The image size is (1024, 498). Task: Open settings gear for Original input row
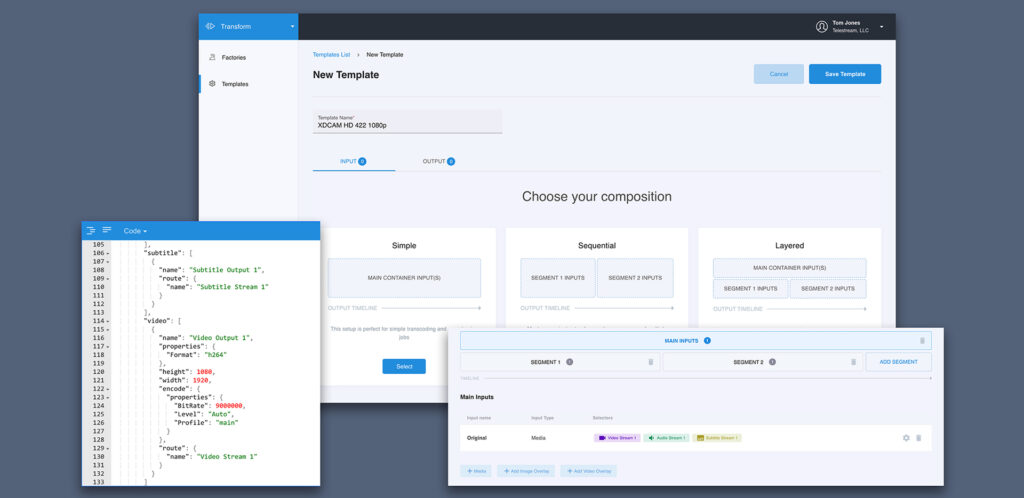(906, 438)
